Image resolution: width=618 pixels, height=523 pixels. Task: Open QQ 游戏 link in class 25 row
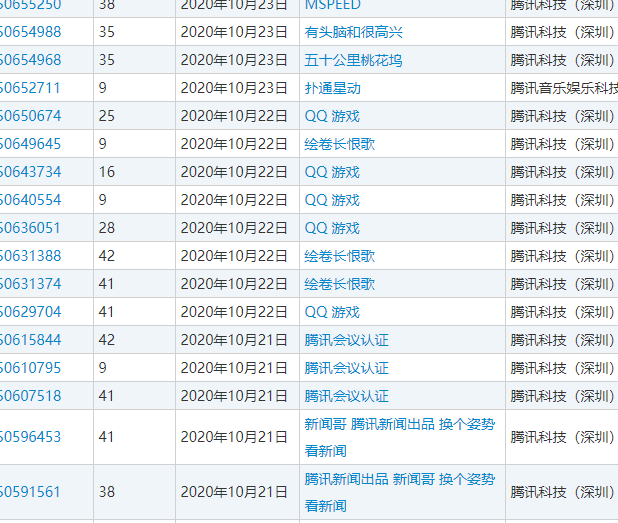[332, 116]
